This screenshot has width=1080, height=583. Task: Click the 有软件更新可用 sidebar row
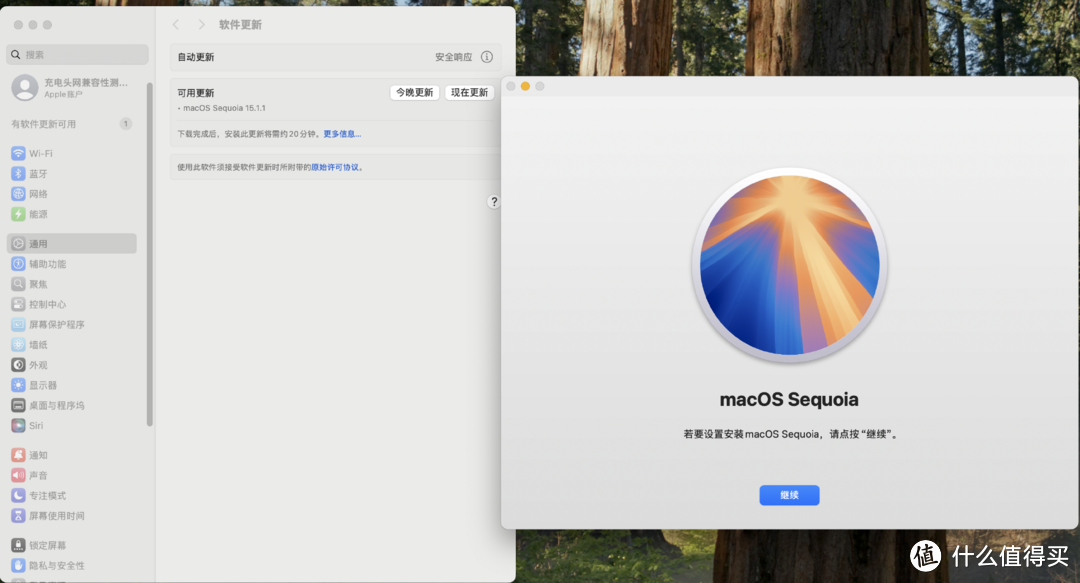[72, 124]
